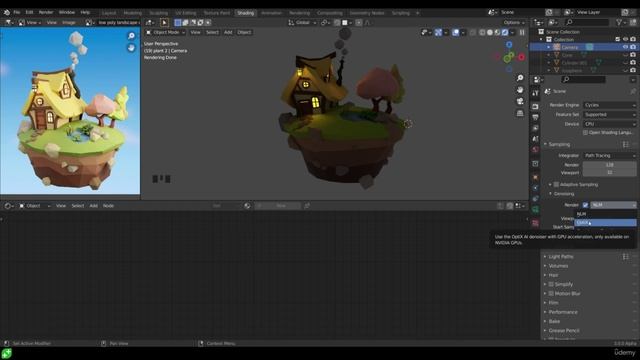Select material preview shading mode icon
The height and width of the screenshot is (360, 640).
click(498, 32)
